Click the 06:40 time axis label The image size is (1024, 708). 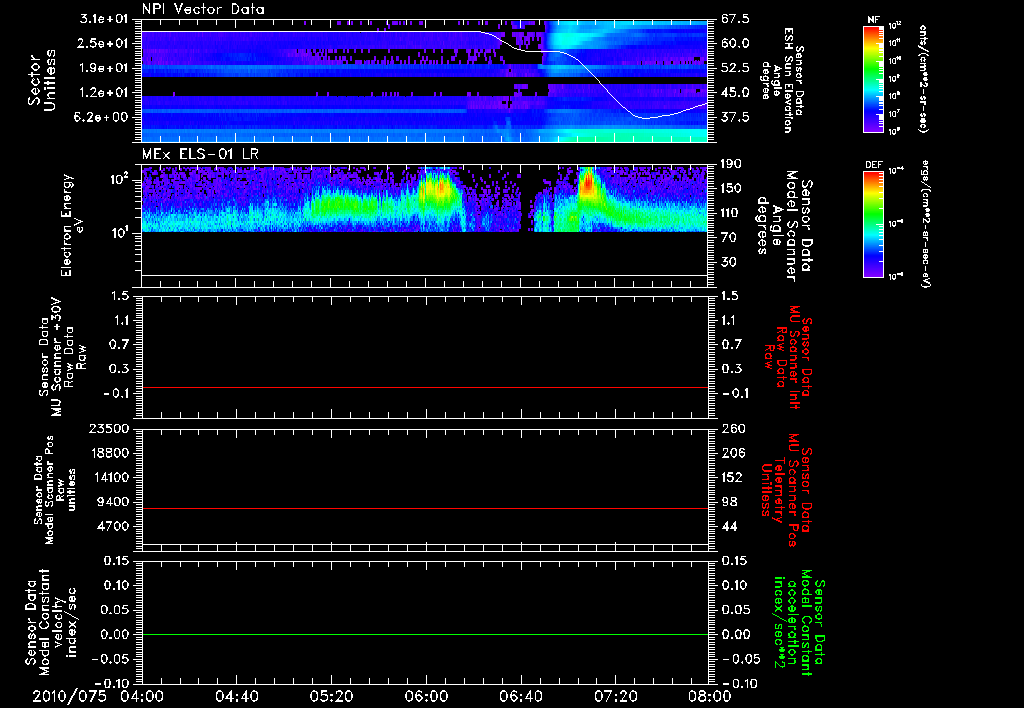520,695
